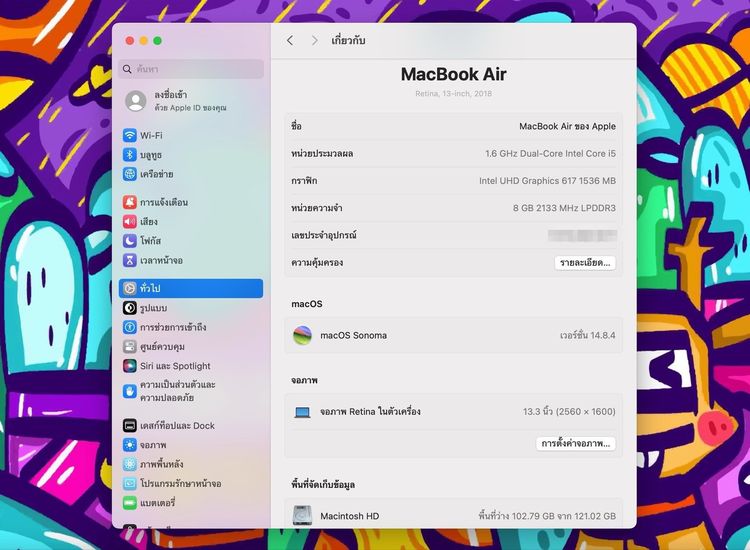Open Battery icon (แบตเตอรี่)

pyautogui.click(x=130, y=503)
